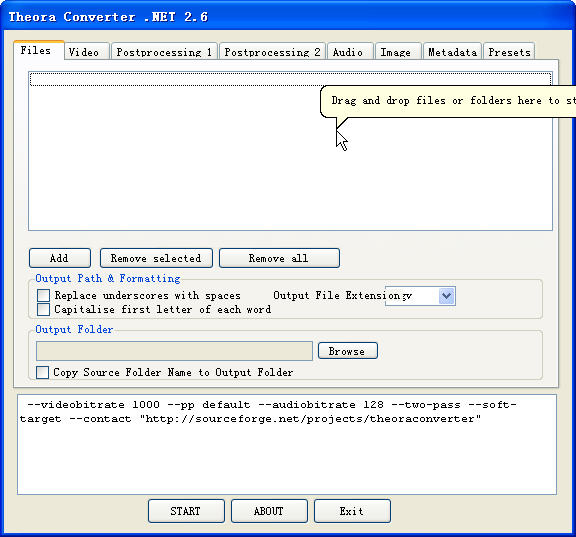Click the Drag and drop files tooltip
This screenshot has width=576, height=537.
click(448, 101)
